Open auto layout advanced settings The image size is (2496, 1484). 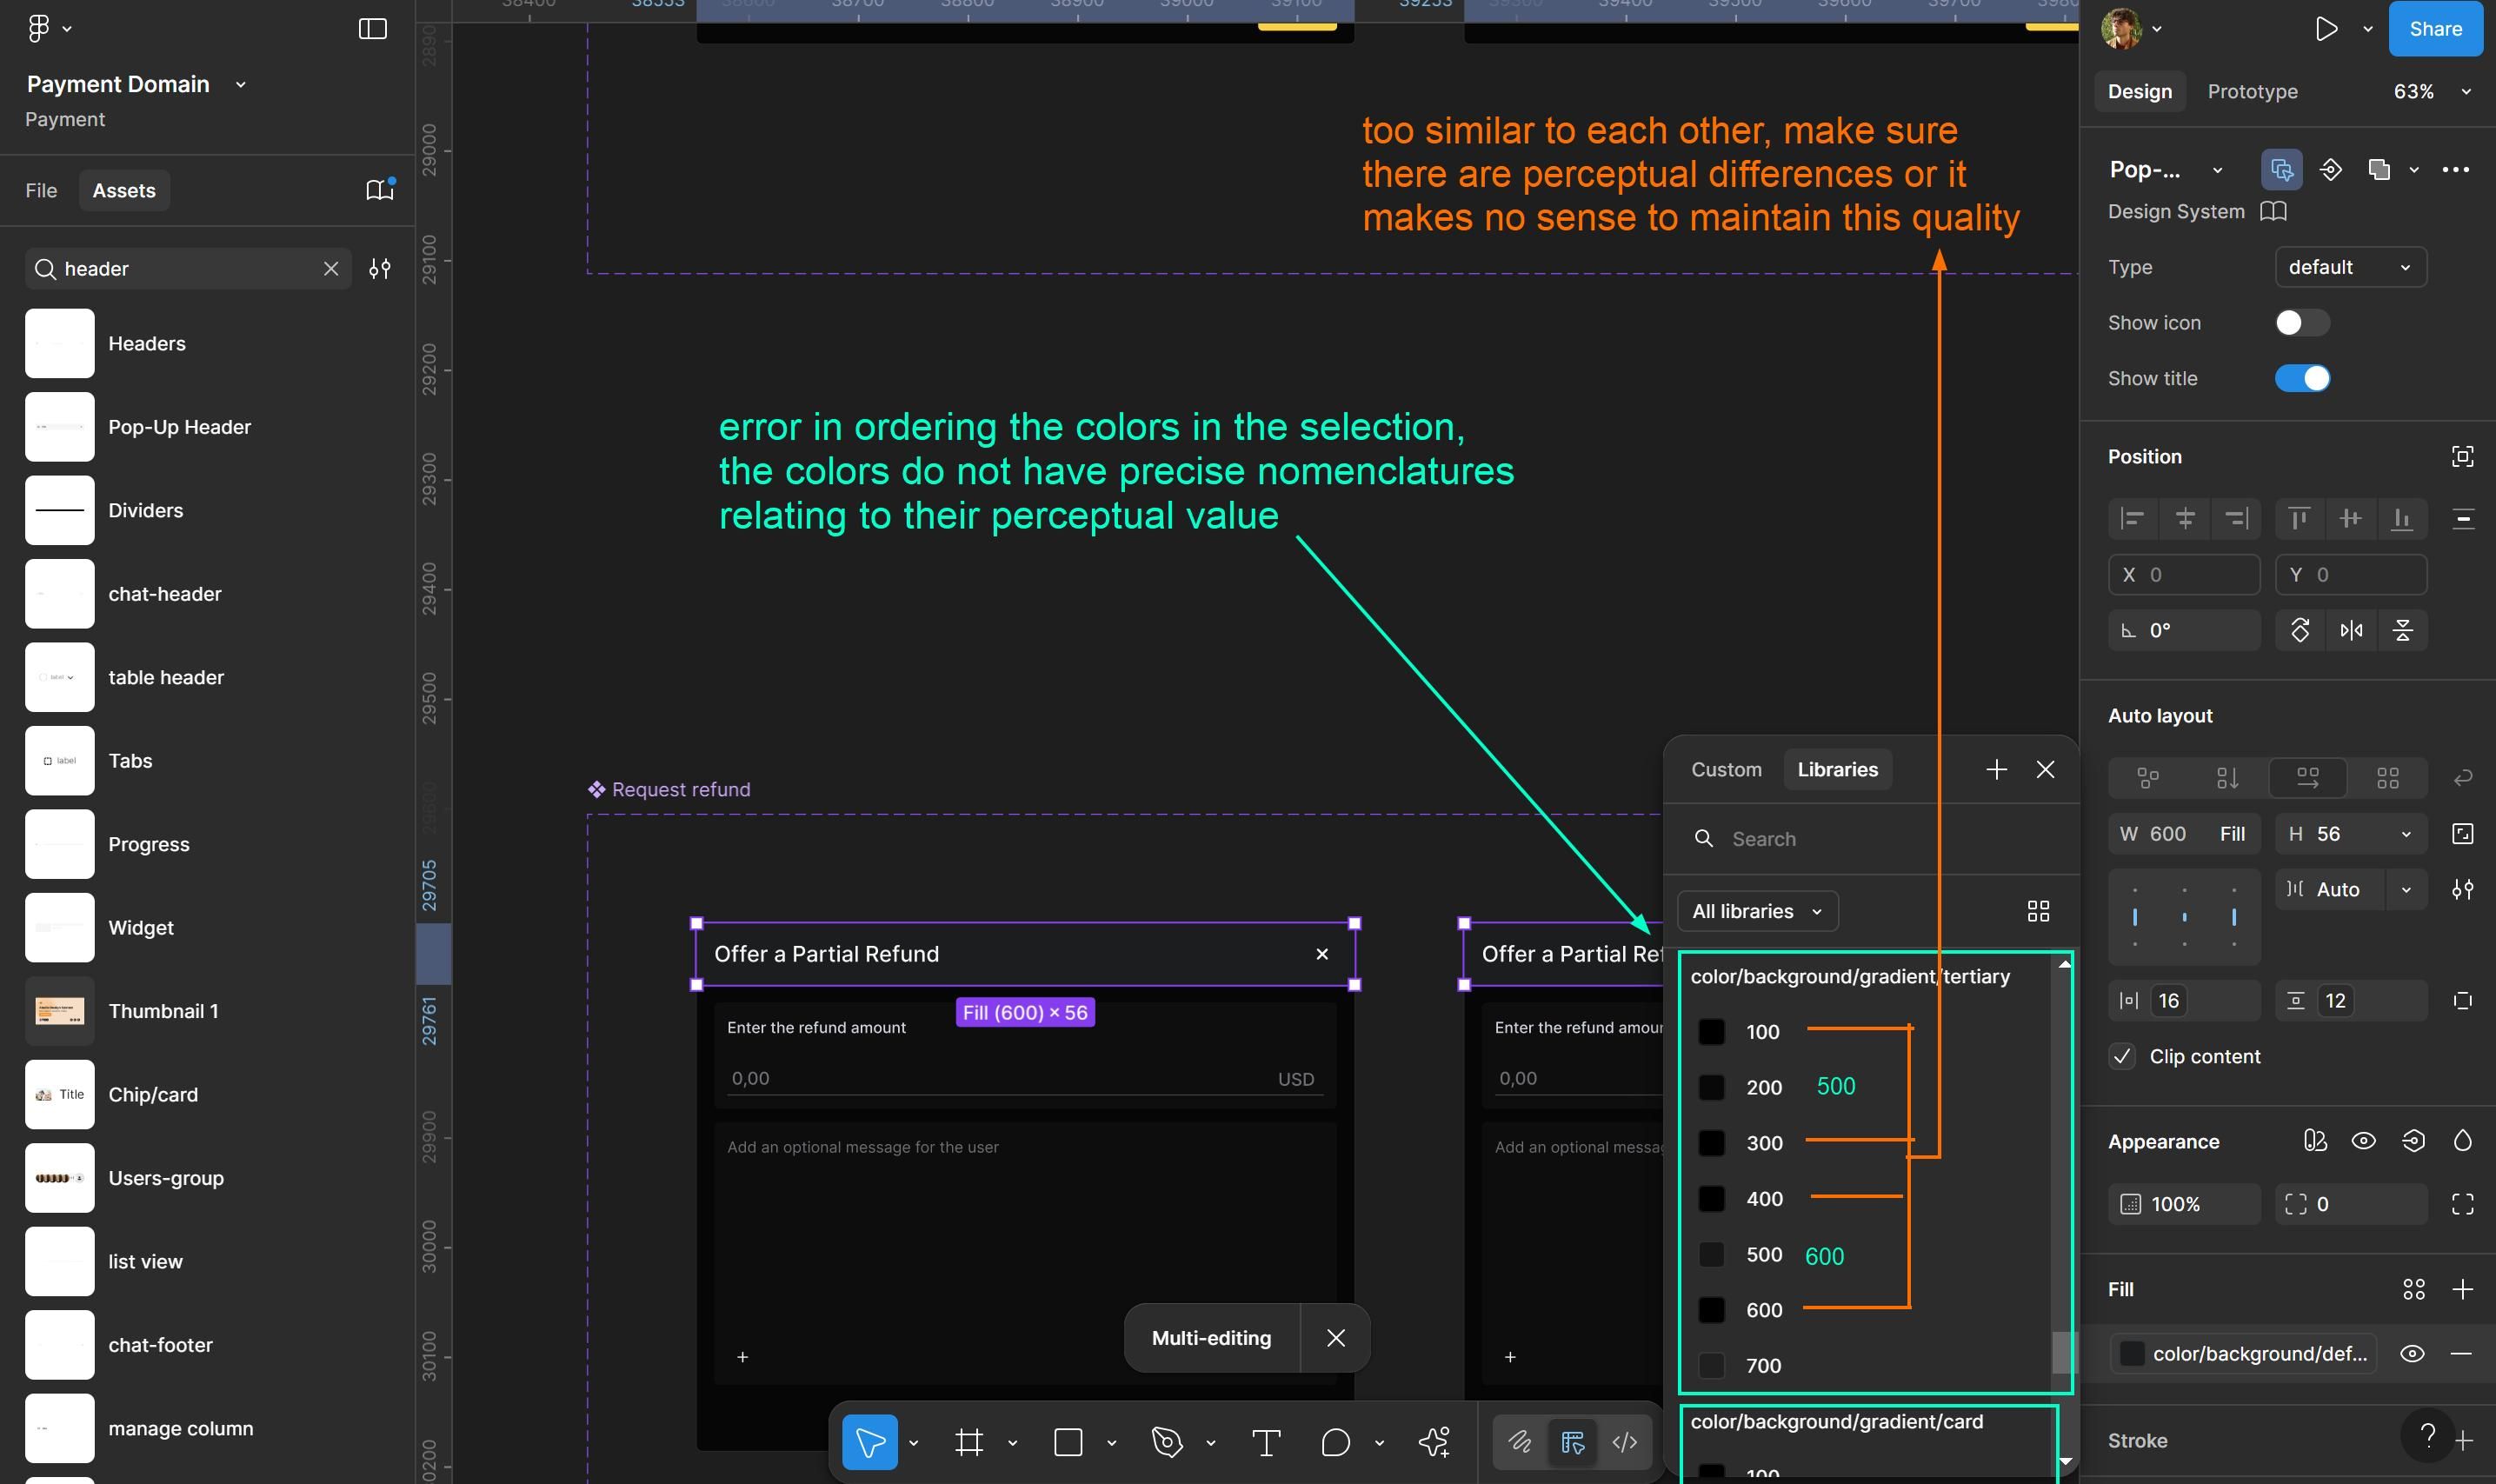[2462, 889]
